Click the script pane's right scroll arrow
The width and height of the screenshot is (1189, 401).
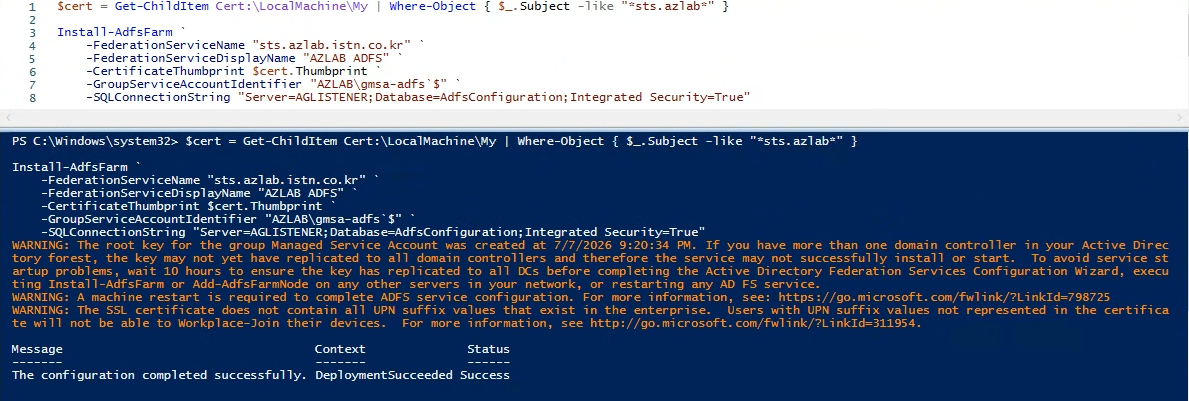[x=1180, y=117]
